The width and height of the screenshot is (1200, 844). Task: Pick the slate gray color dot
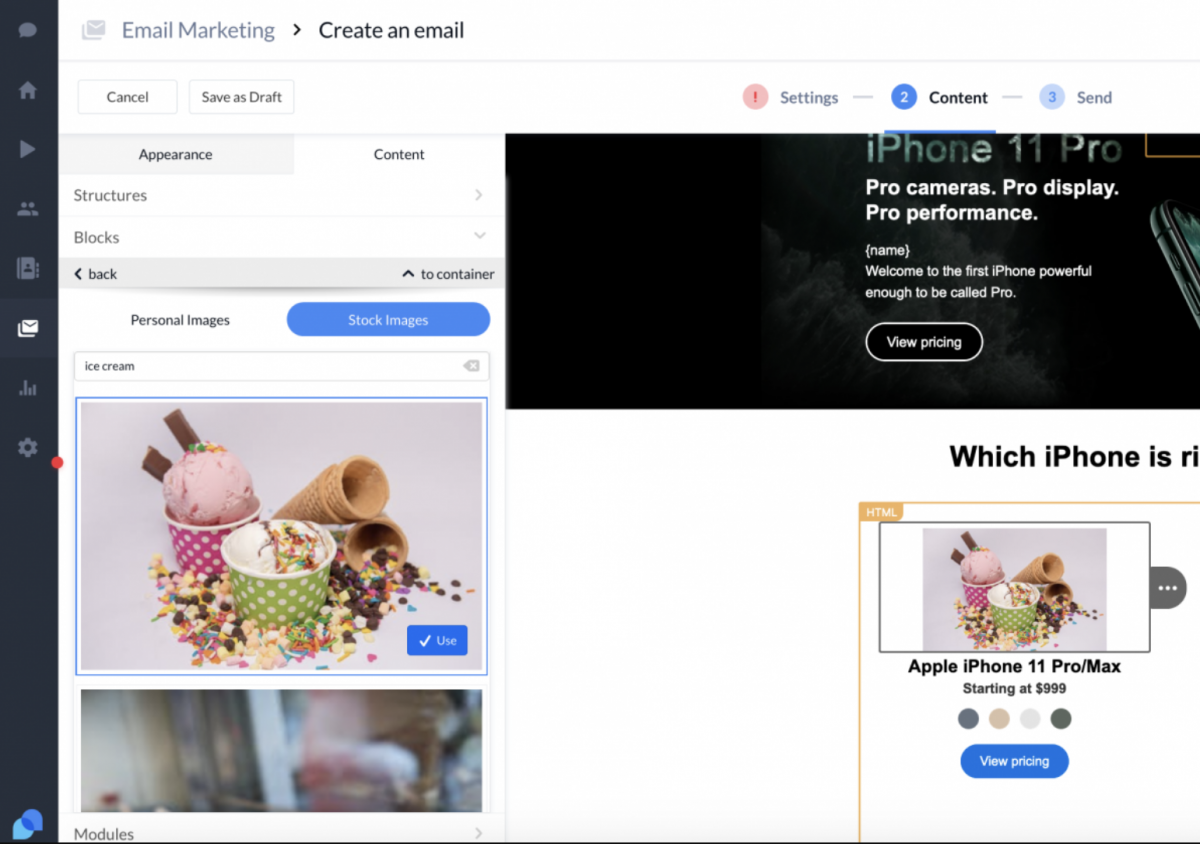pos(968,719)
